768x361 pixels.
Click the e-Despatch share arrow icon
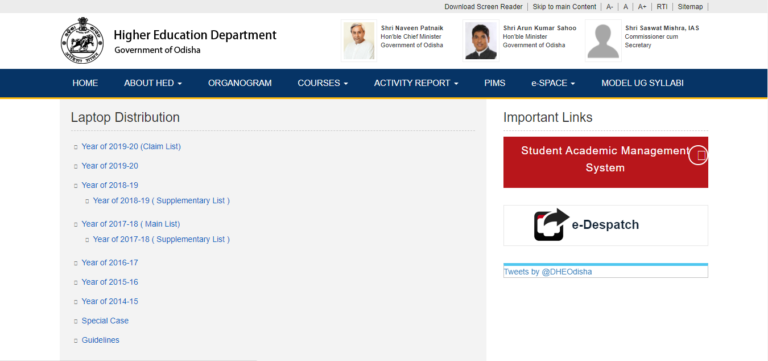click(x=552, y=224)
